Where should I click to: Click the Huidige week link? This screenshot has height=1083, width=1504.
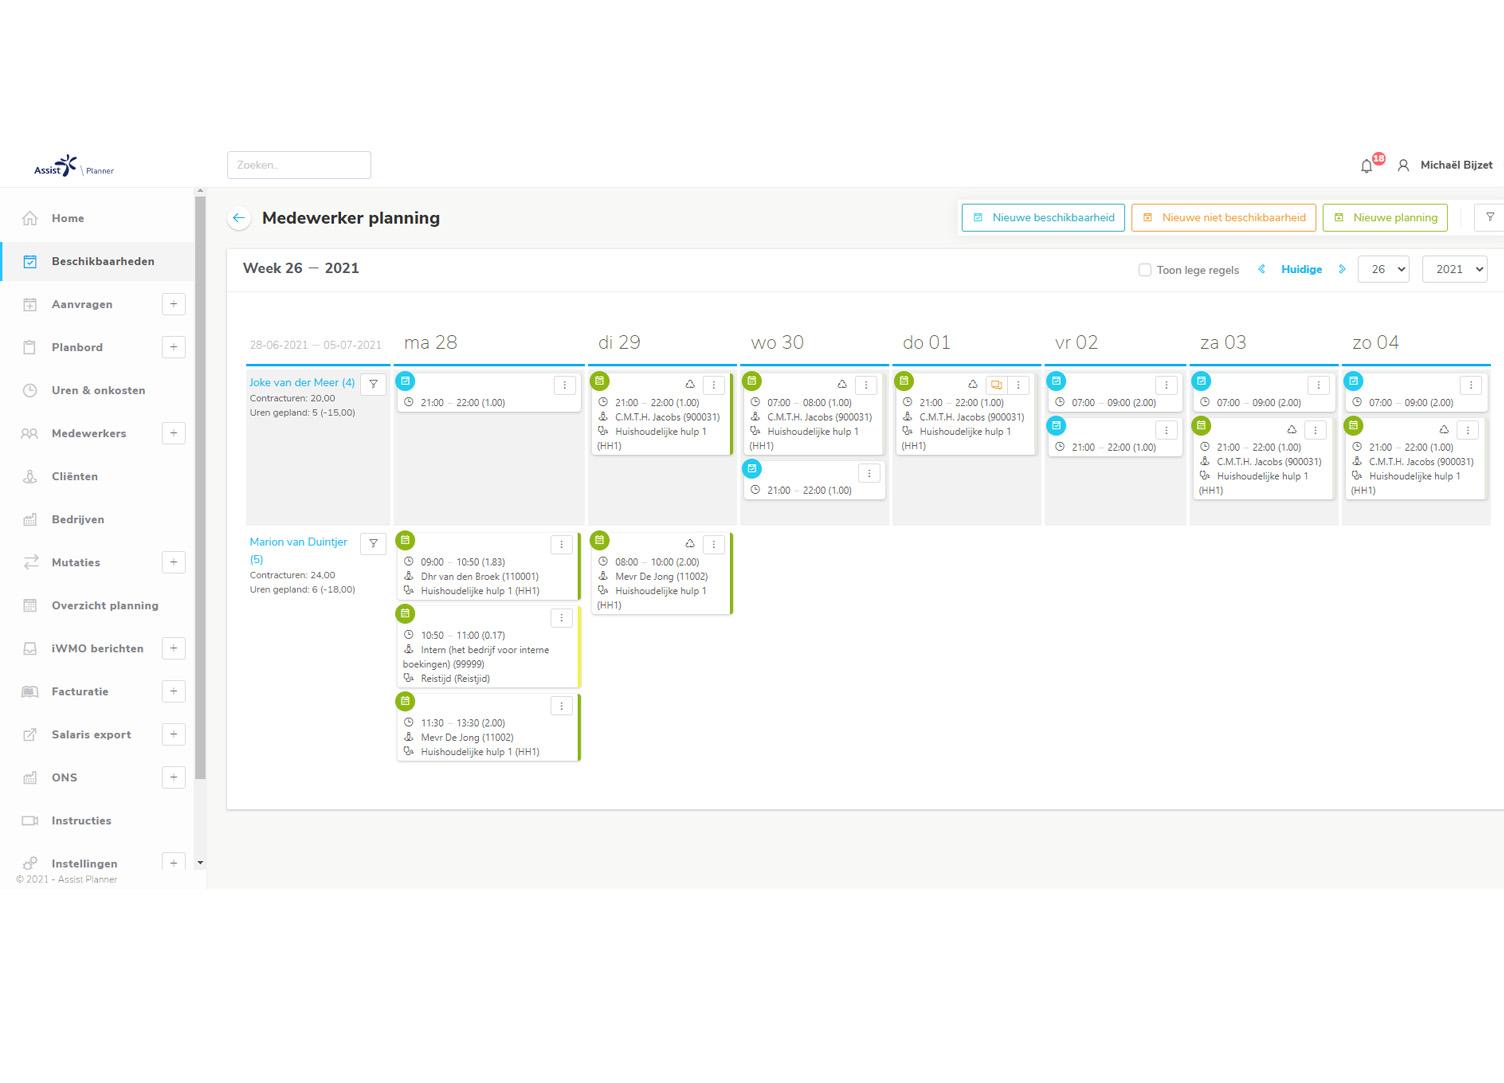coord(1301,269)
